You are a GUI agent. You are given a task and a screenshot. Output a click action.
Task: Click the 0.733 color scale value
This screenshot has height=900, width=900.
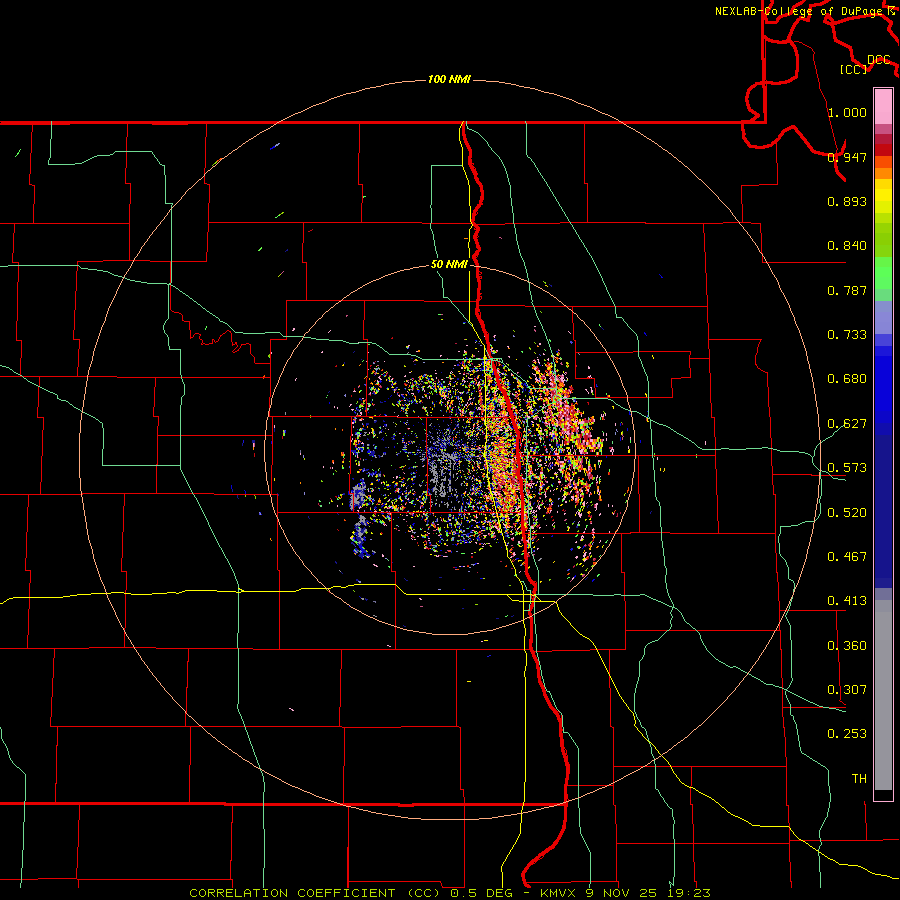847,335
